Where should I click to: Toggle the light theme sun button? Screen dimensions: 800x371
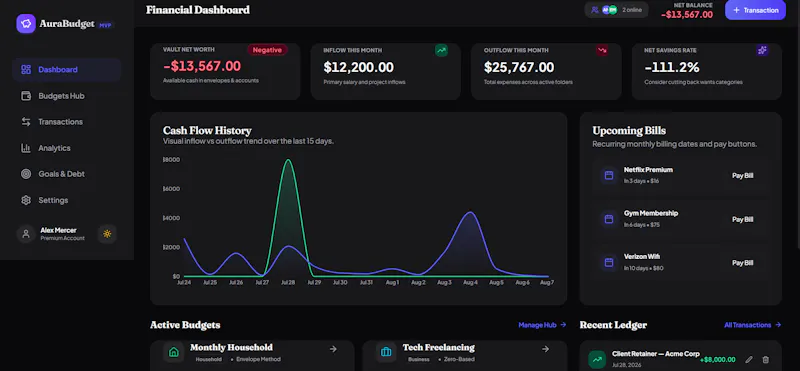click(x=107, y=234)
